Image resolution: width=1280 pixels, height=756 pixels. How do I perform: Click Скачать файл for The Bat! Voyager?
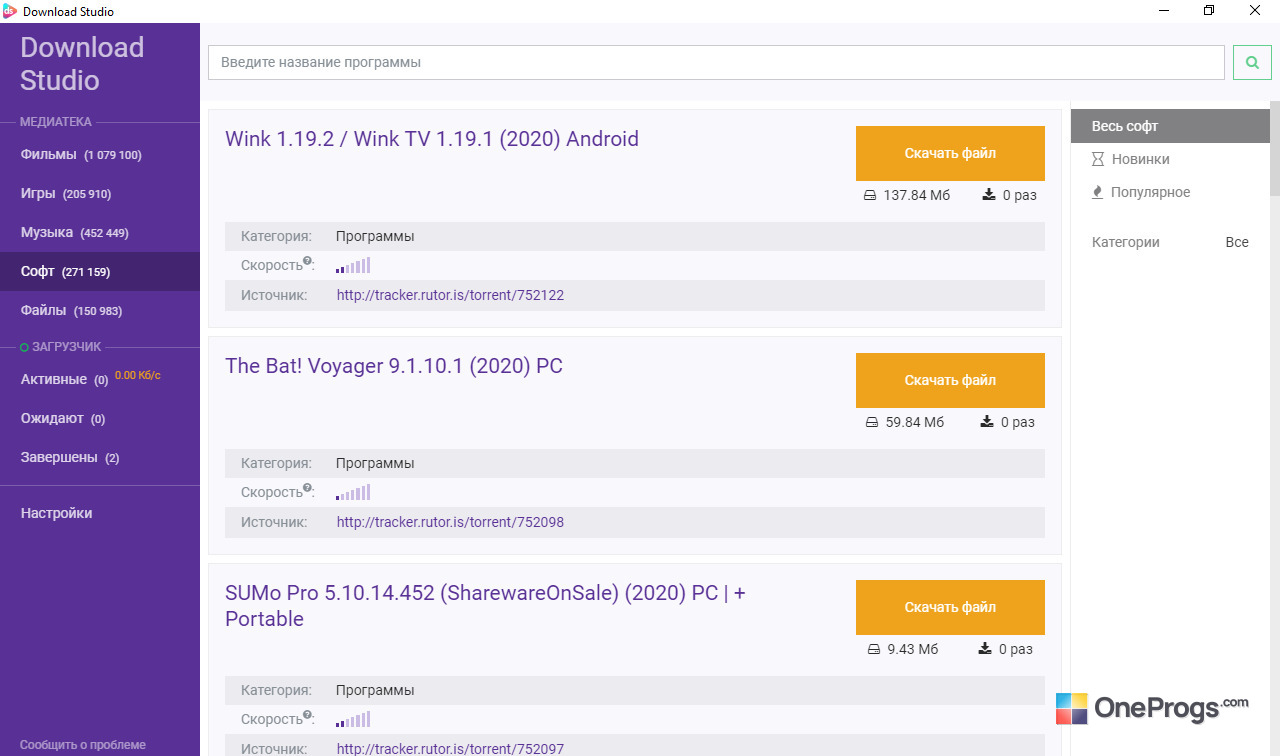pos(950,380)
